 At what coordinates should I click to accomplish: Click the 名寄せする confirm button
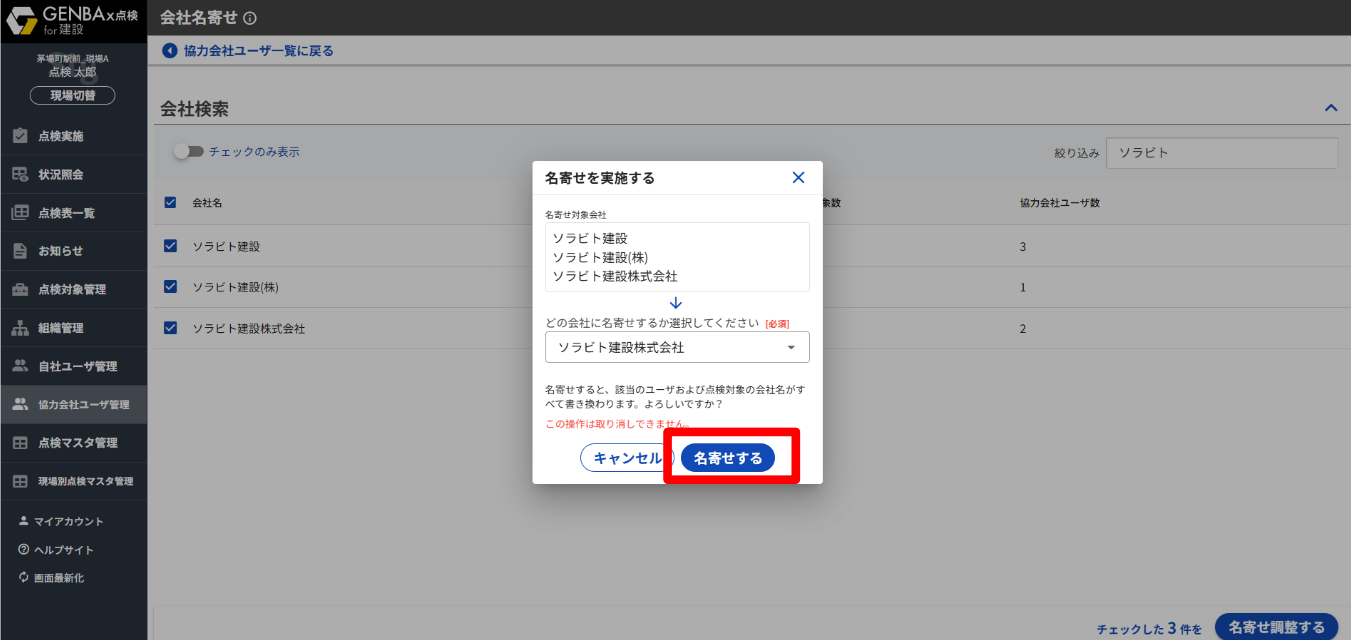728,458
